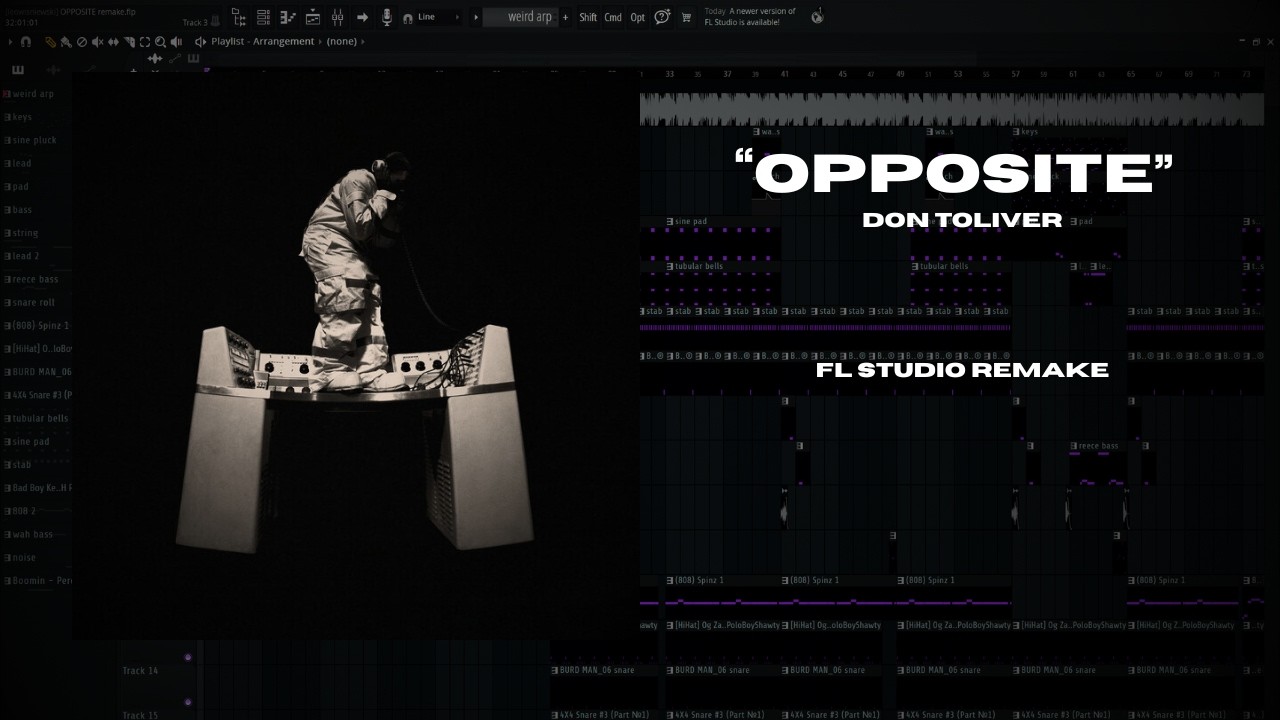Click timeline bar marker 33
This screenshot has height=720, width=1280.
[x=669, y=74]
